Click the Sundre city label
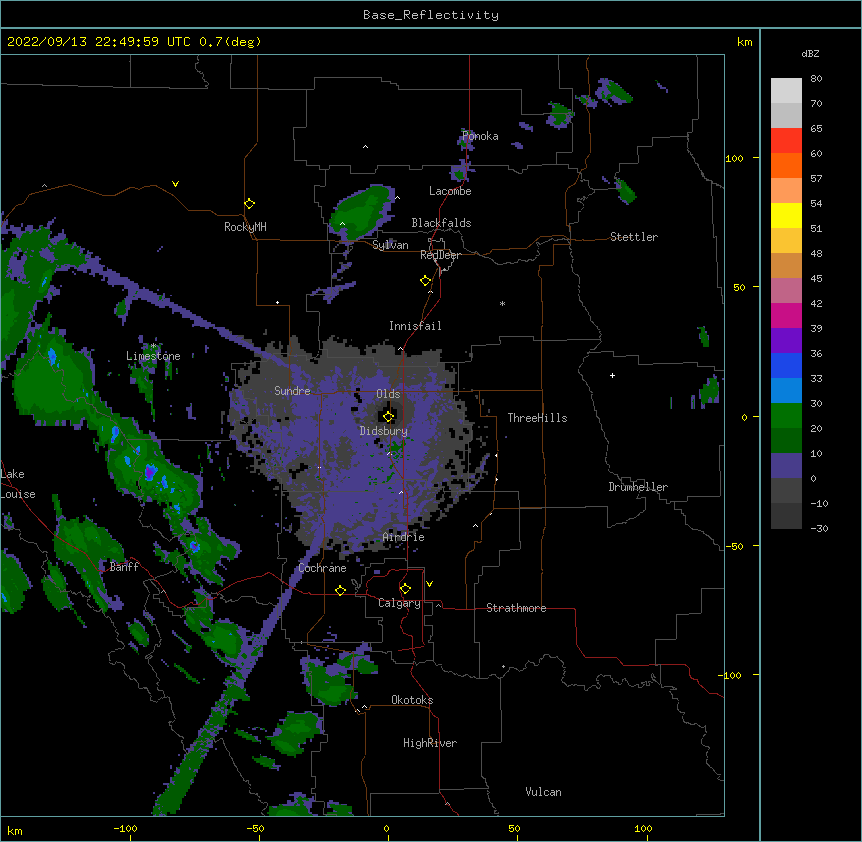This screenshot has height=842, width=862. pyautogui.click(x=292, y=391)
